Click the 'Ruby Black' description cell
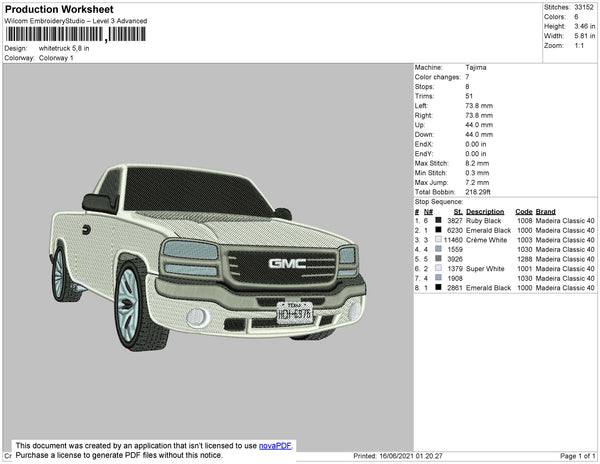600x464 pixels. click(x=483, y=221)
